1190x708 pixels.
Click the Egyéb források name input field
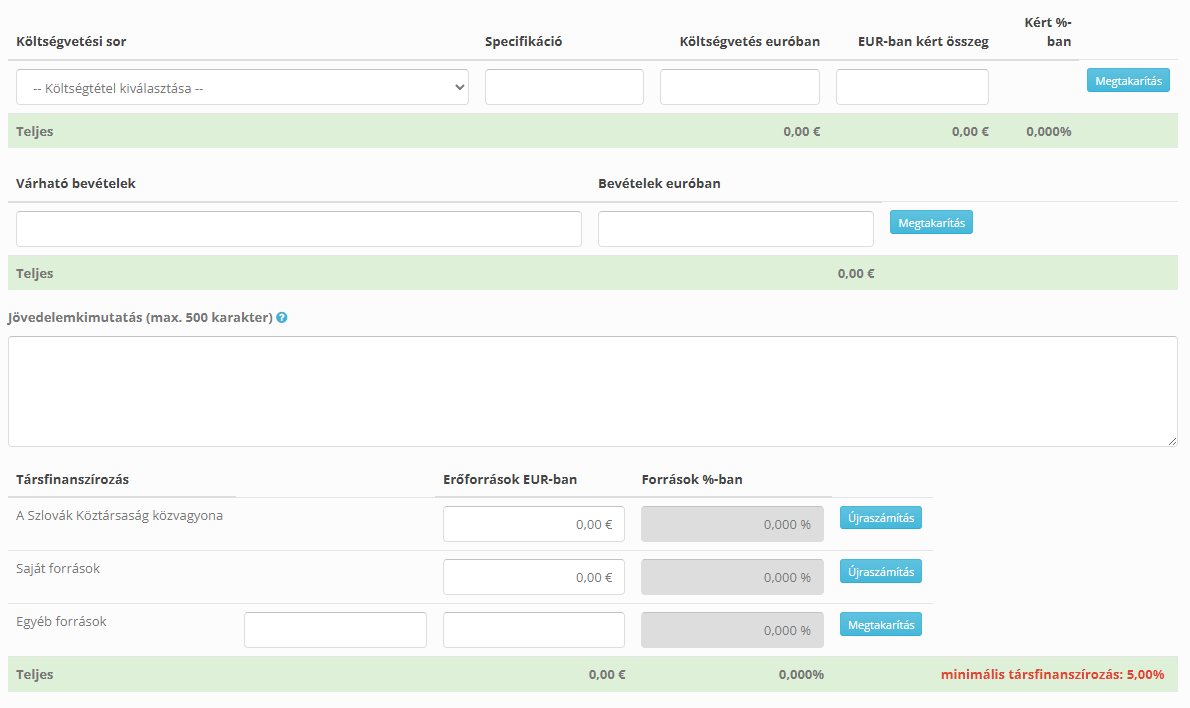coord(335,630)
